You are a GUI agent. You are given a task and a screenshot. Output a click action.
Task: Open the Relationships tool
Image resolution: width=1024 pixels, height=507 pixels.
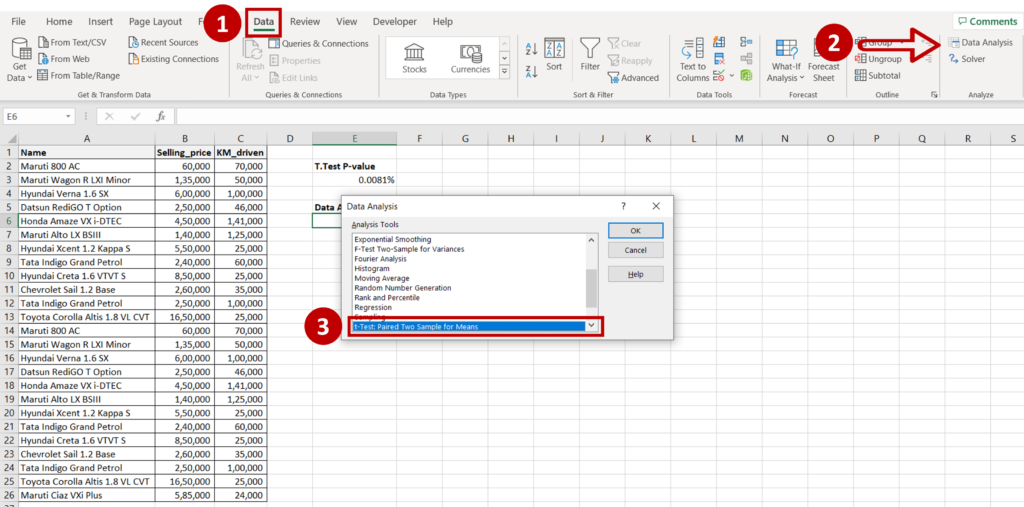746,59
